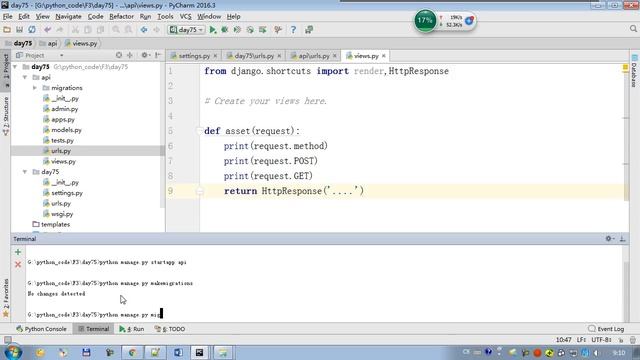Close terminal session with red X
Image resolution: width=640 pixels, height=360 pixels.
pyautogui.click(x=18, y=265)
